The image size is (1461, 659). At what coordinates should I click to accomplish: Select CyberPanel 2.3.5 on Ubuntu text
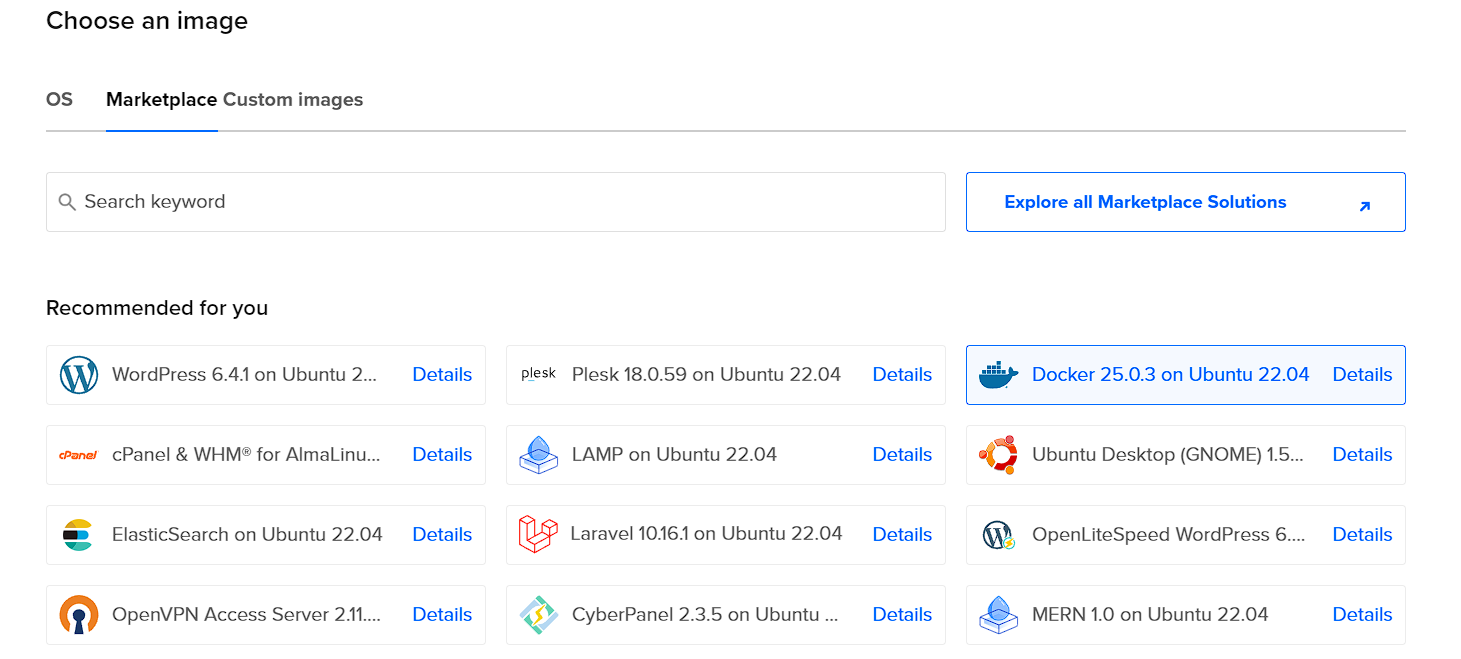[705, 615]
